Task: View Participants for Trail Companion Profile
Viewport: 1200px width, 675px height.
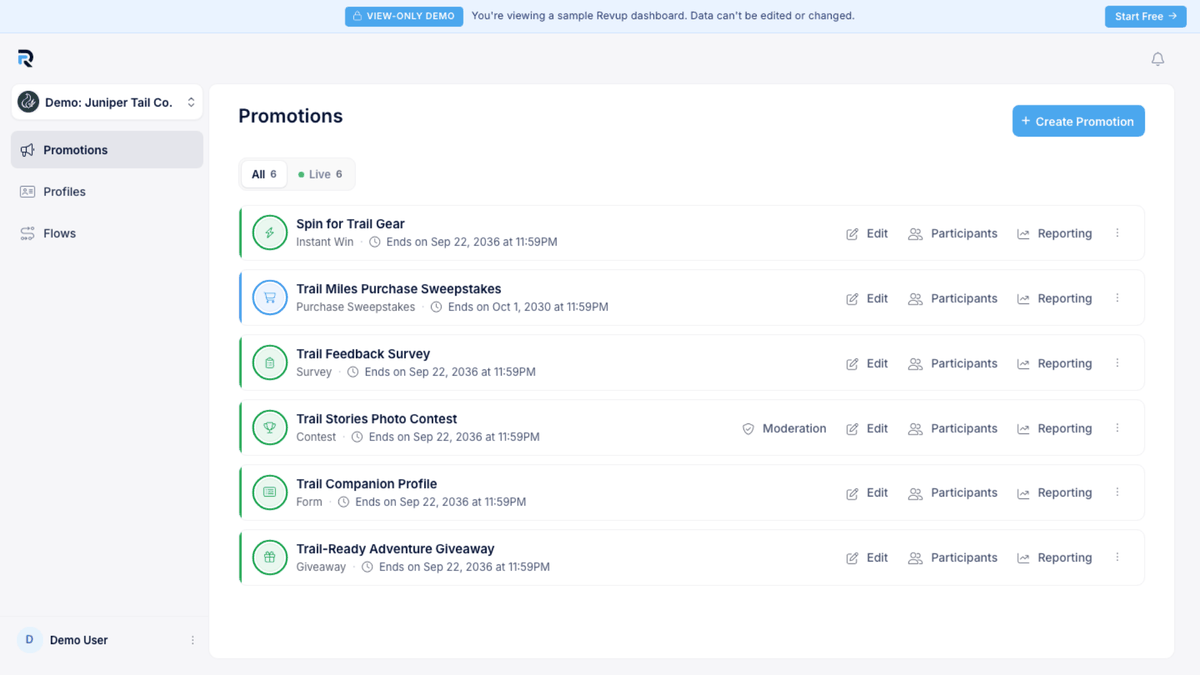Action: (x=953, y=492)
